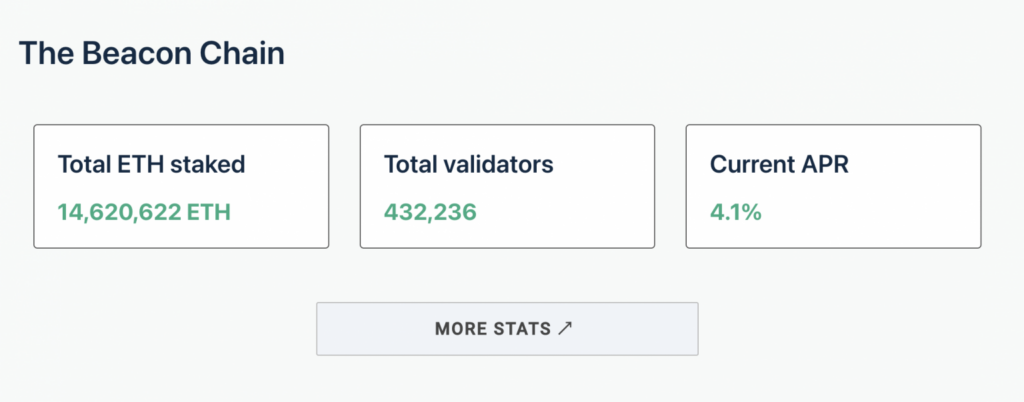
Task: Click the word APR in third card
Action: pyautogui.click(x=826, y=165)
